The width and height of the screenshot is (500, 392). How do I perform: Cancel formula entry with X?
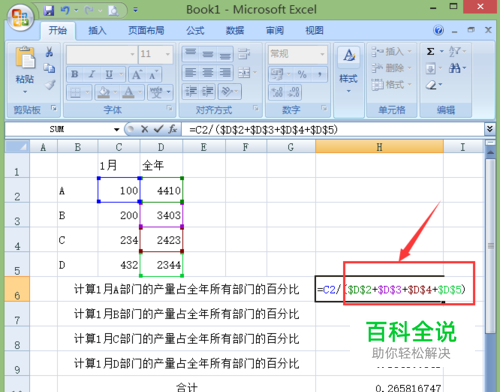pos(144,129)
